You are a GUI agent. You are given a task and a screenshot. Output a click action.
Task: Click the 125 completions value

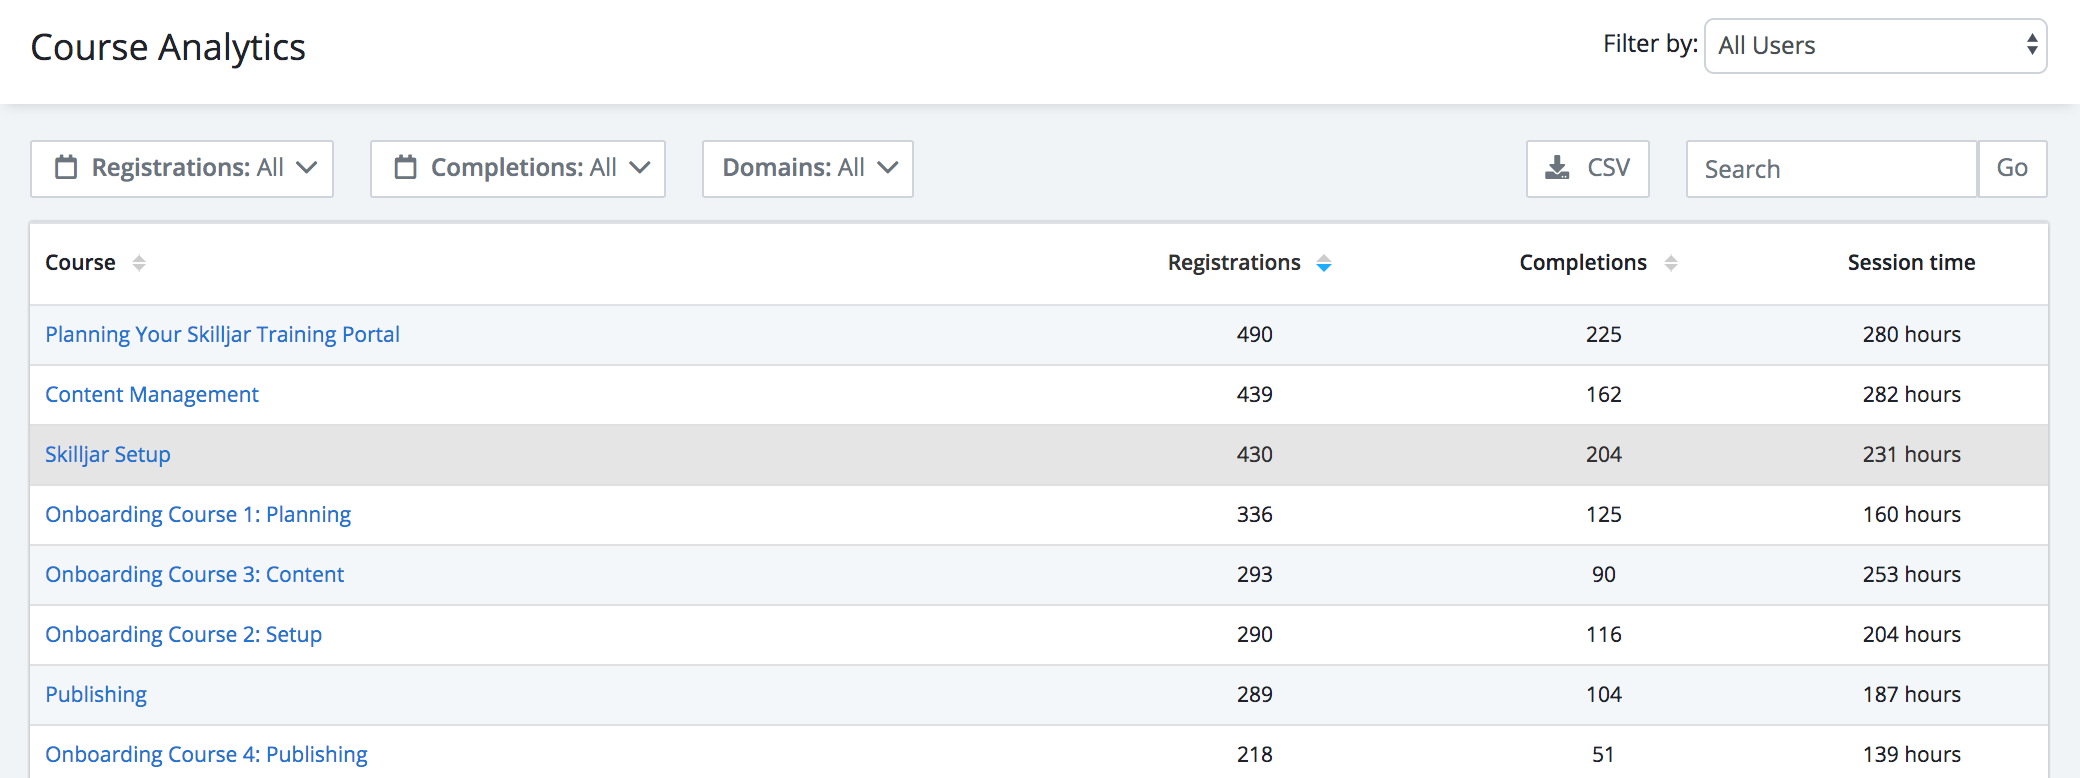pos(1604,514)
